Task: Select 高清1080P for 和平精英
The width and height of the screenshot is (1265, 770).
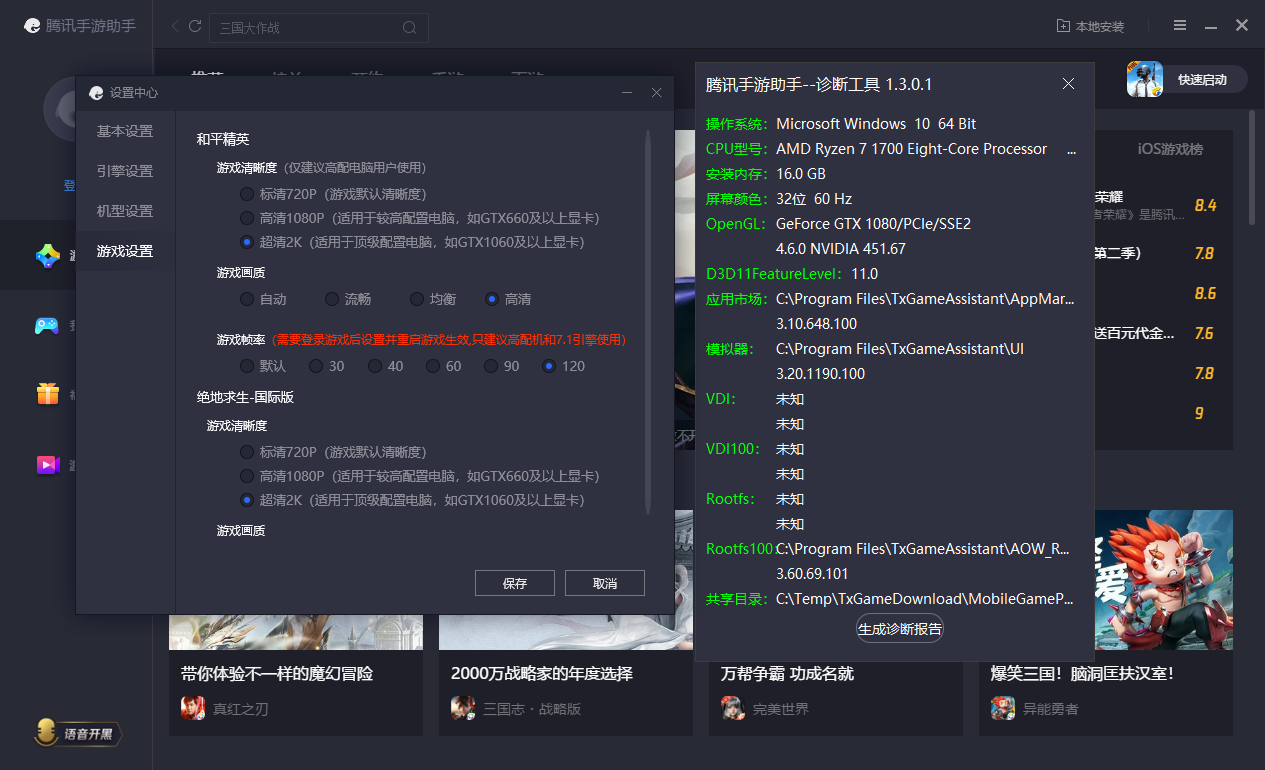Action: tap(247, 218)
